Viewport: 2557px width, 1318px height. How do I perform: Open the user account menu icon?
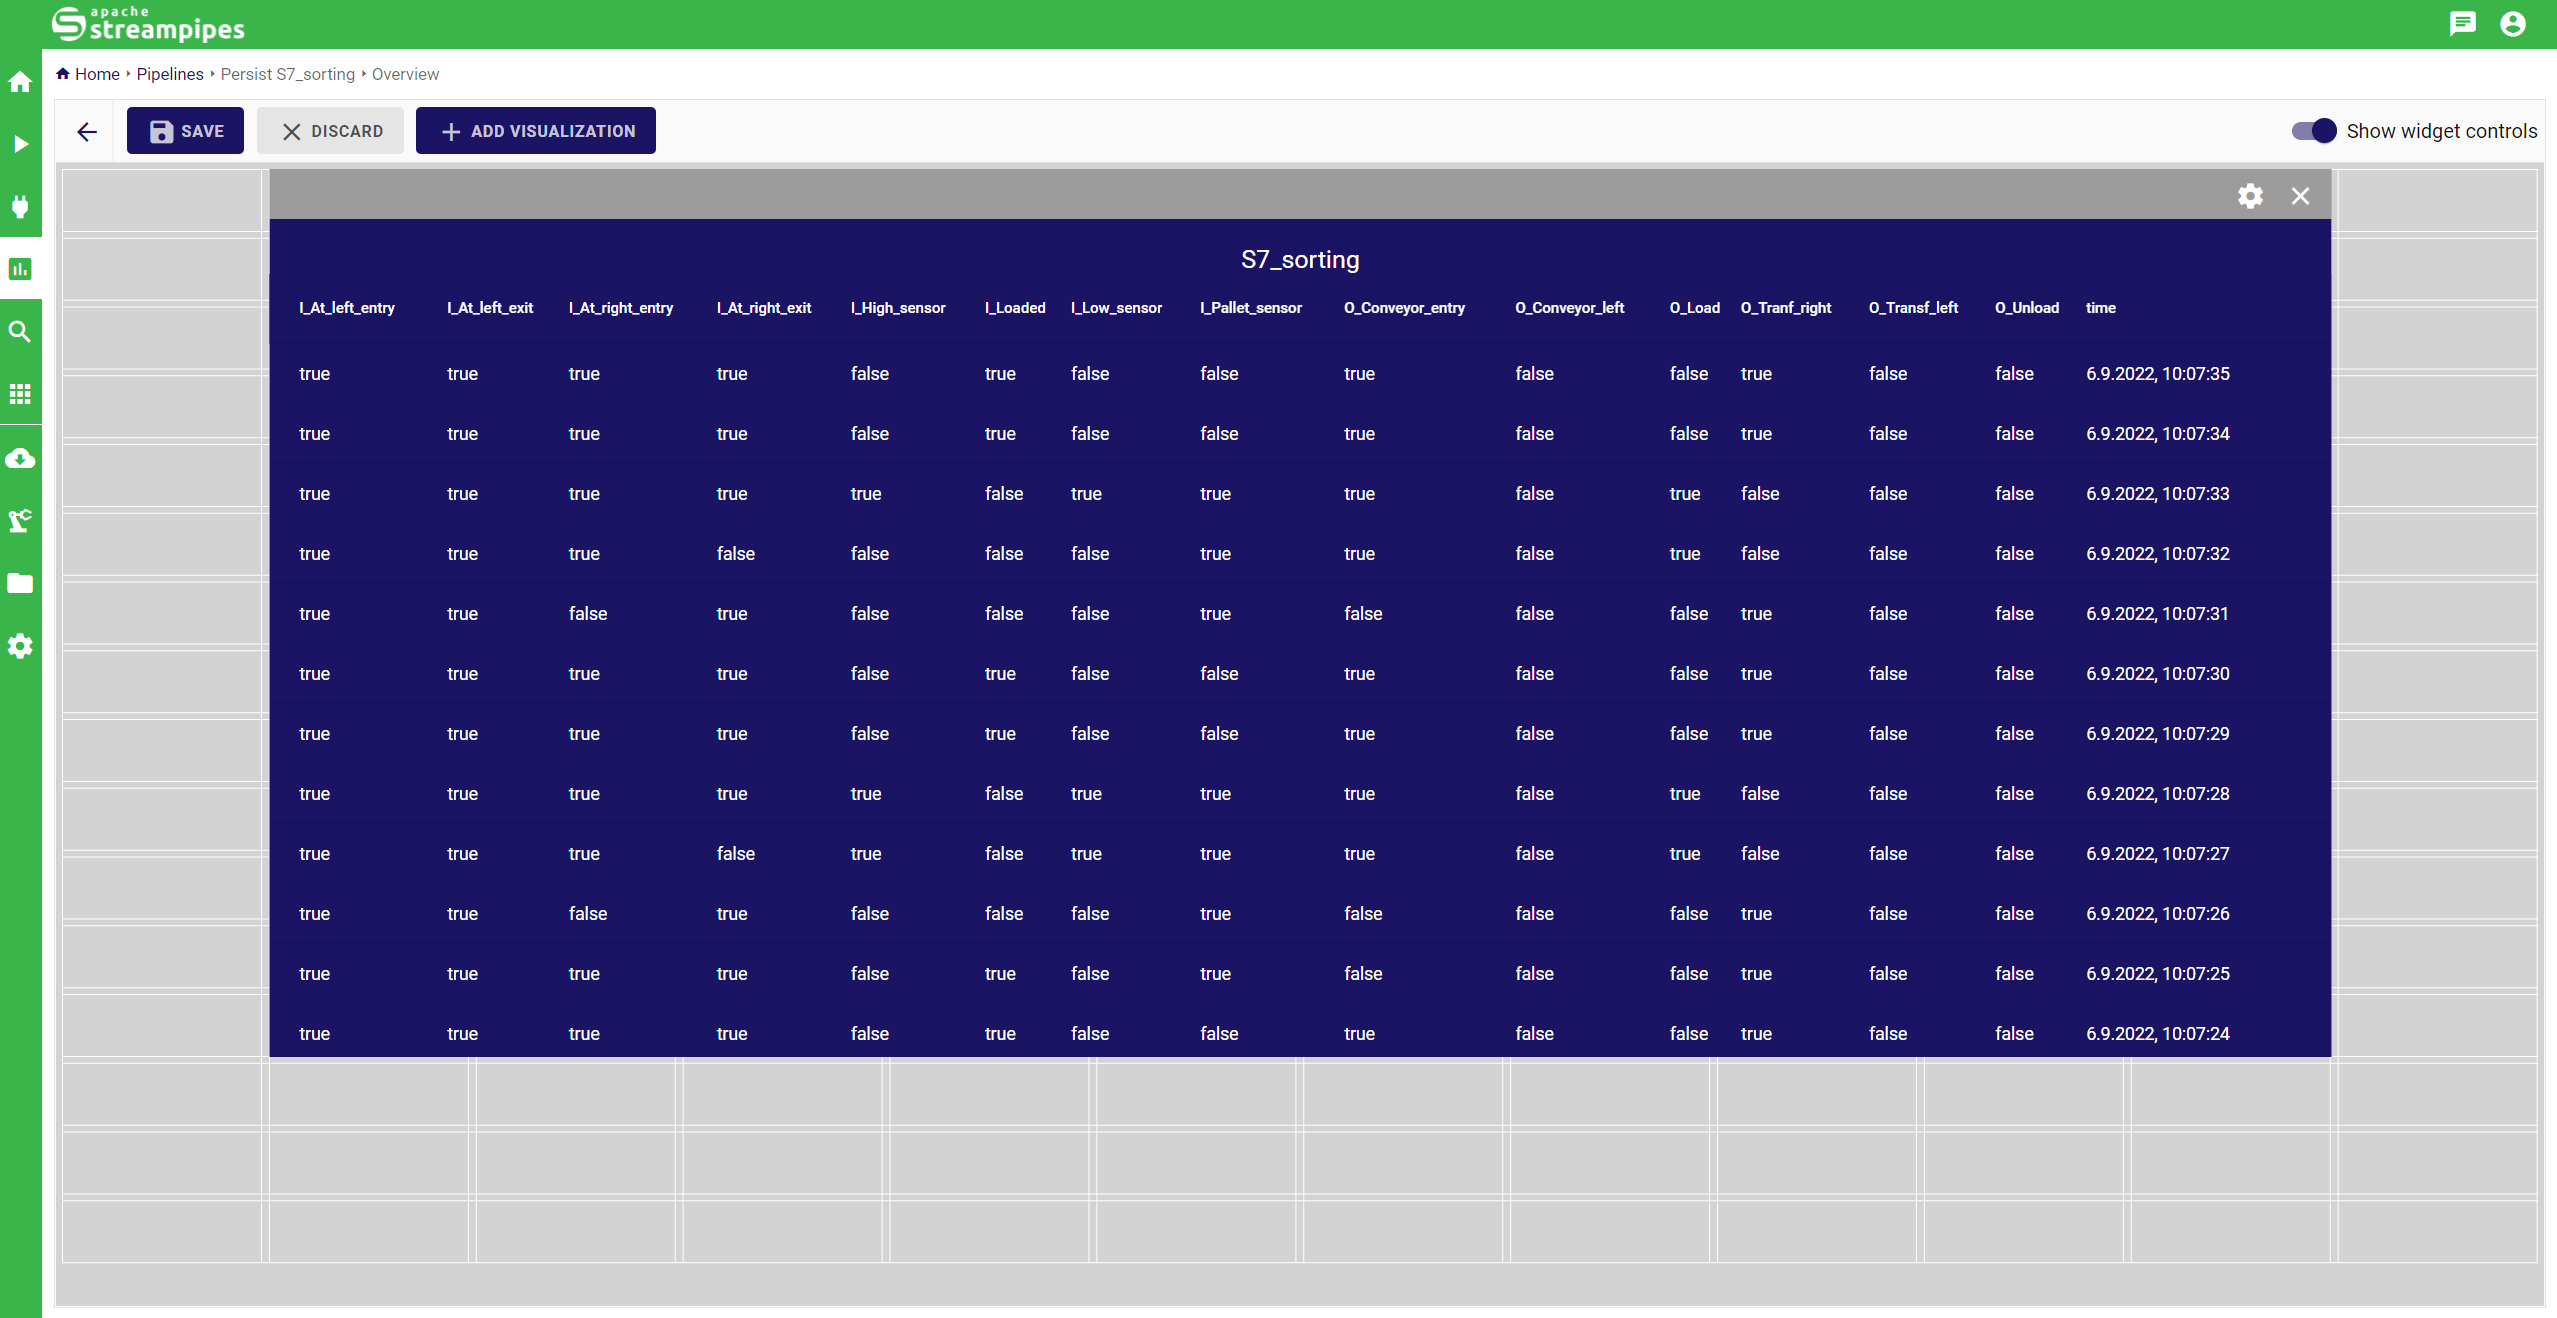(2512, 24)
